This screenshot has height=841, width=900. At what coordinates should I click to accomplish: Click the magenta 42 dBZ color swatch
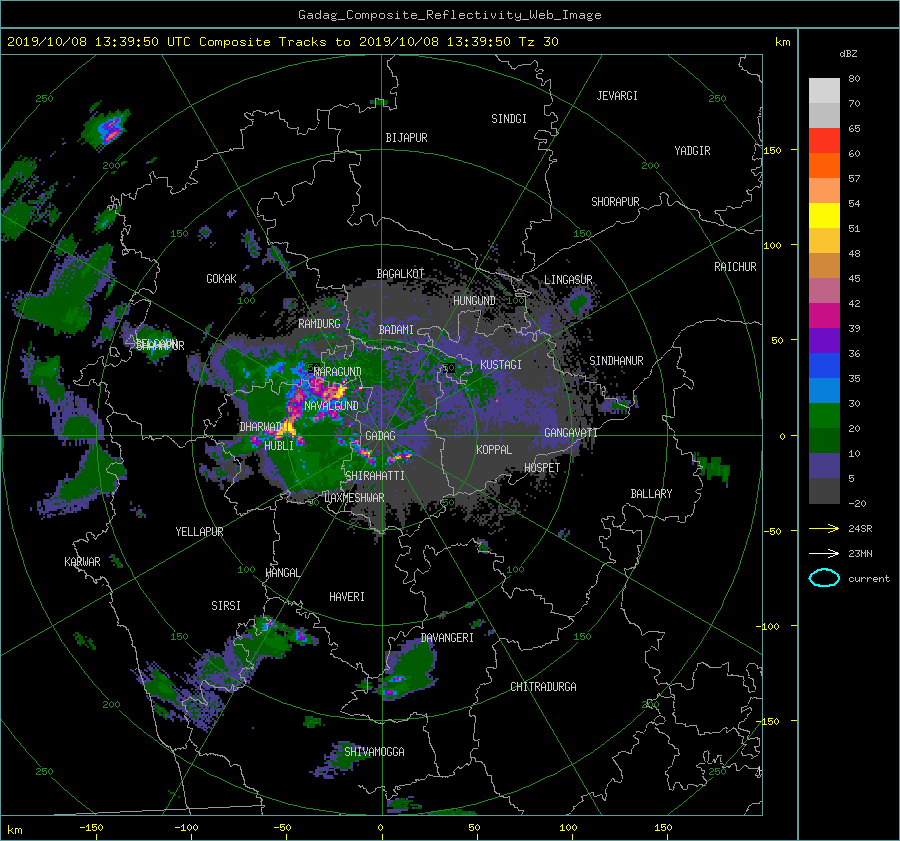pos(824,315)
